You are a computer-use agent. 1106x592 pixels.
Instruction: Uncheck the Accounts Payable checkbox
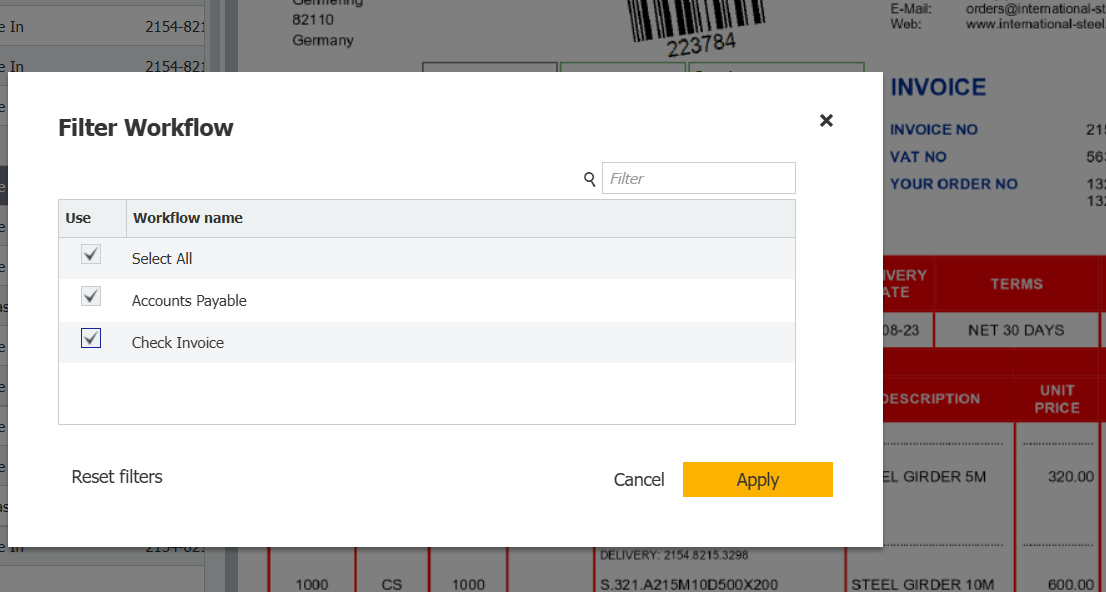click(91, 296)
